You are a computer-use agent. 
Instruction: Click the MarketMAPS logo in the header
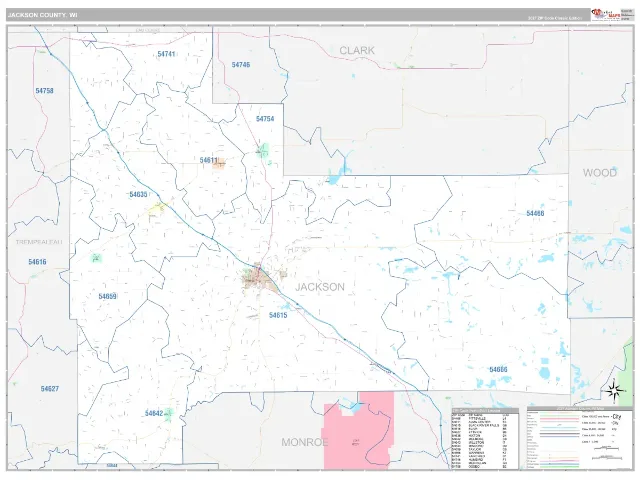coord(606,14)
